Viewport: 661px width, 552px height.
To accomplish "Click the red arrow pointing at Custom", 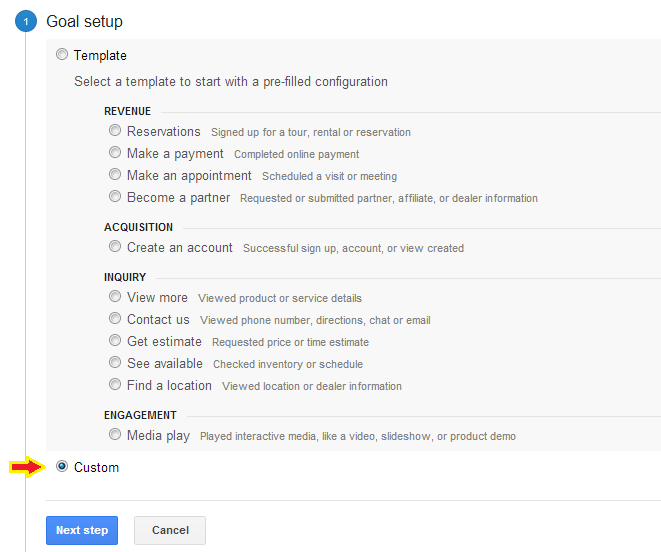I will (27, 467).
